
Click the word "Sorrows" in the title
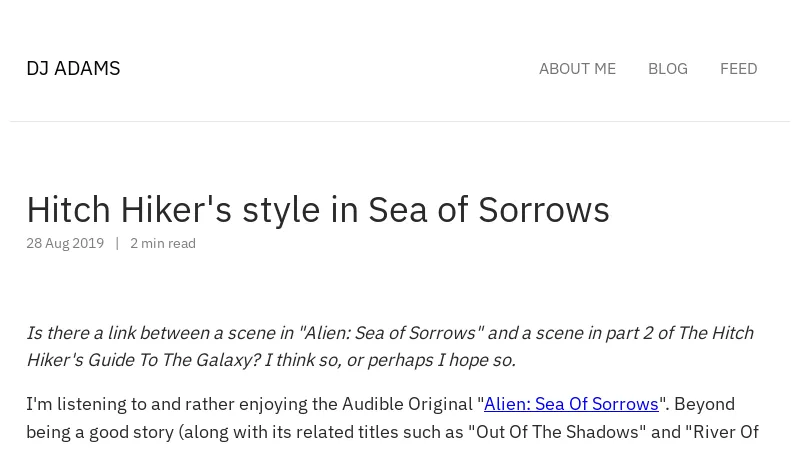544,210
